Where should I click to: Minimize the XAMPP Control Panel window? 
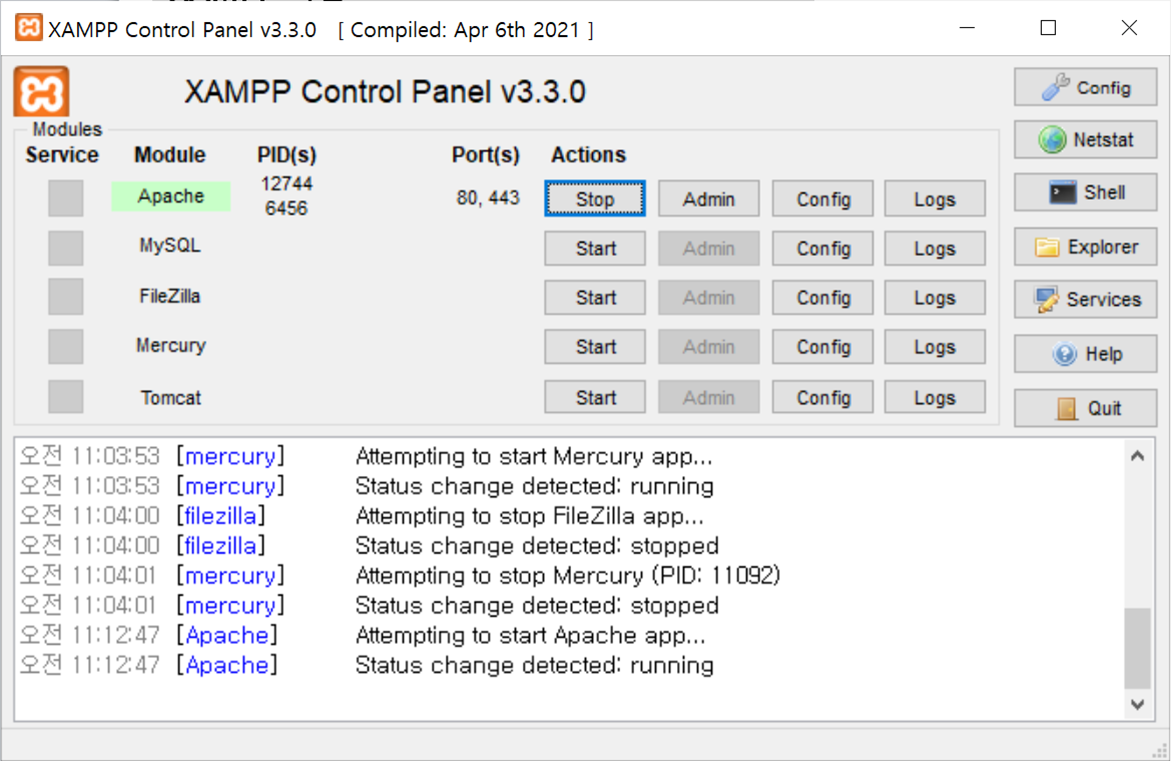(967, 28)
